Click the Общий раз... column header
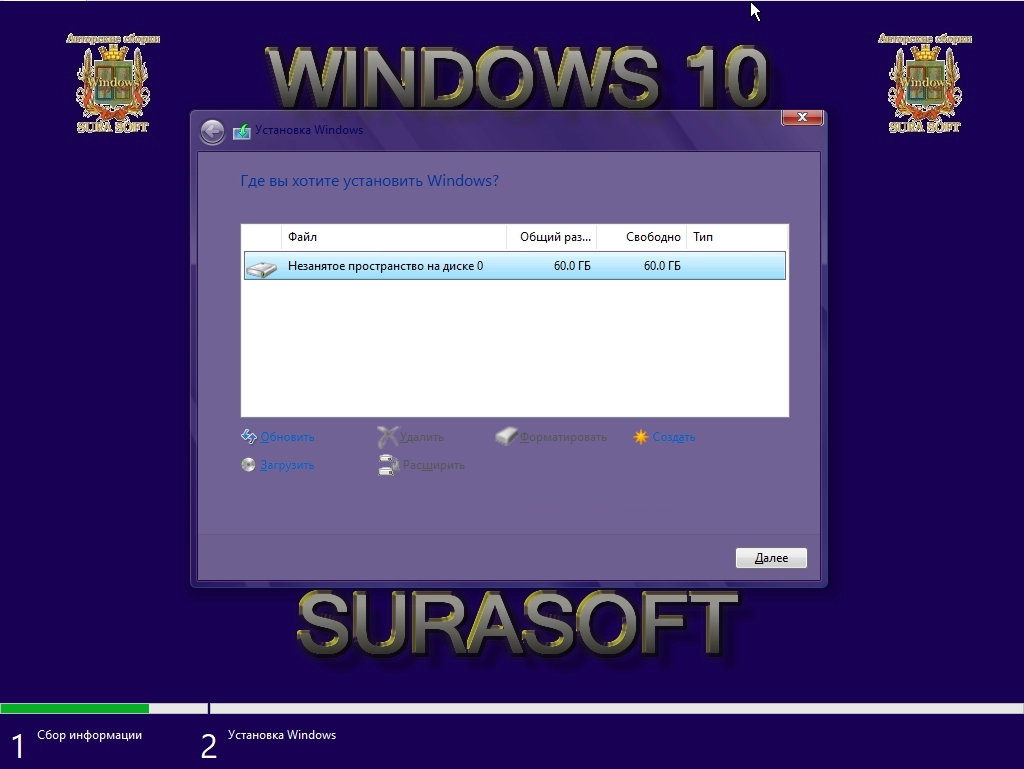The image size is (1024, 769). point(552,237)
